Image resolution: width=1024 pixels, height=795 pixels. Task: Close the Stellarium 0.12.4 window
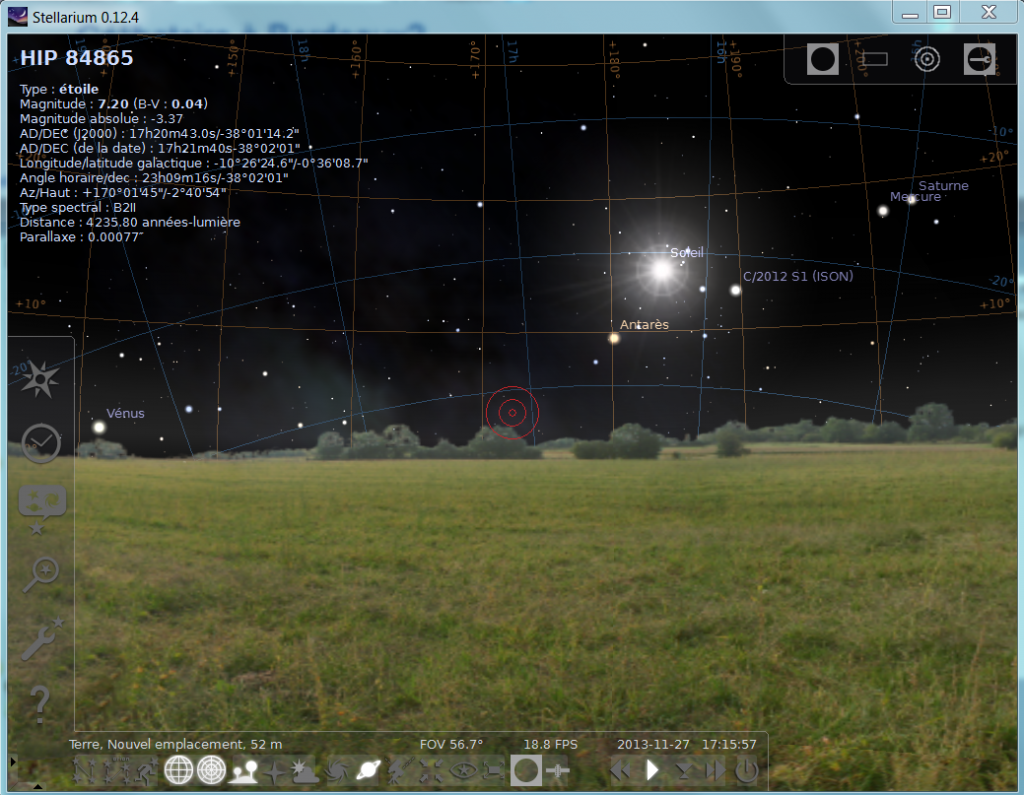coord(989,12)
